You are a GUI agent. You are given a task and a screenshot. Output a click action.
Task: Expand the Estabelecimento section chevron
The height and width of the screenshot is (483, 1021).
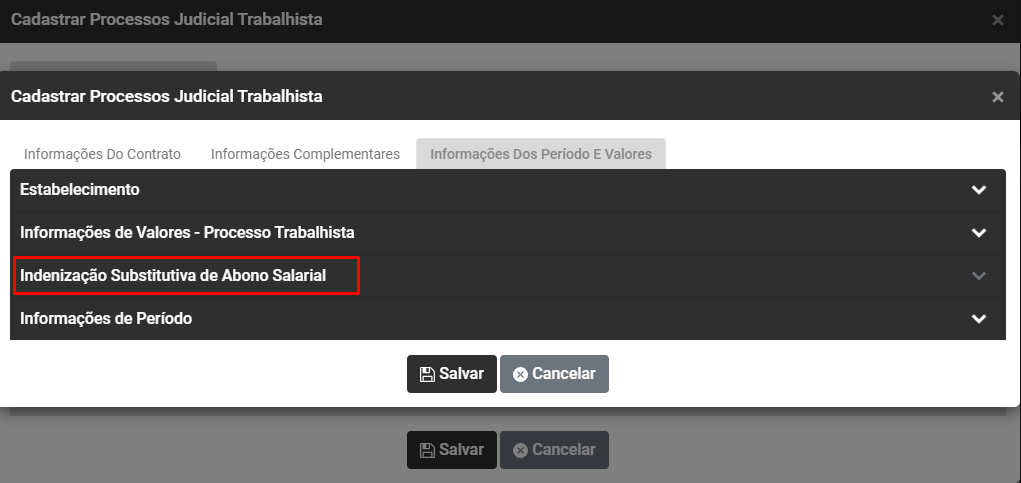[x=979, y=190]
